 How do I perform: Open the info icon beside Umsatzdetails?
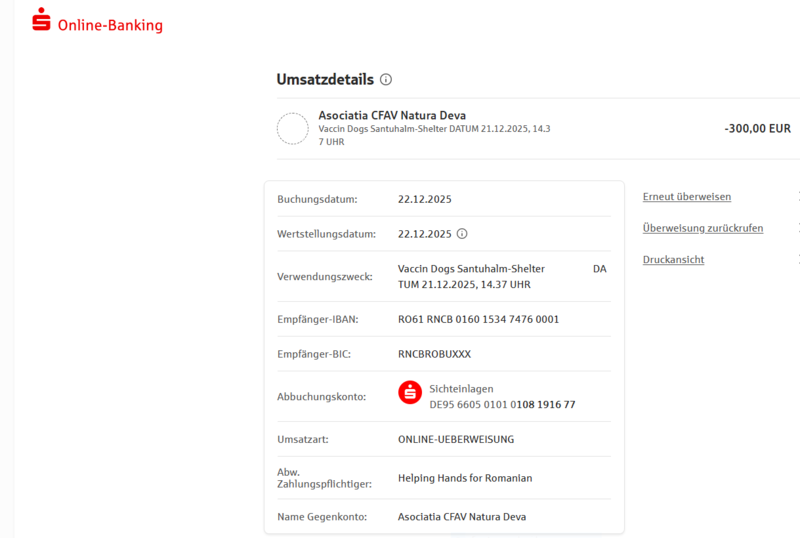tap(386, 80)
